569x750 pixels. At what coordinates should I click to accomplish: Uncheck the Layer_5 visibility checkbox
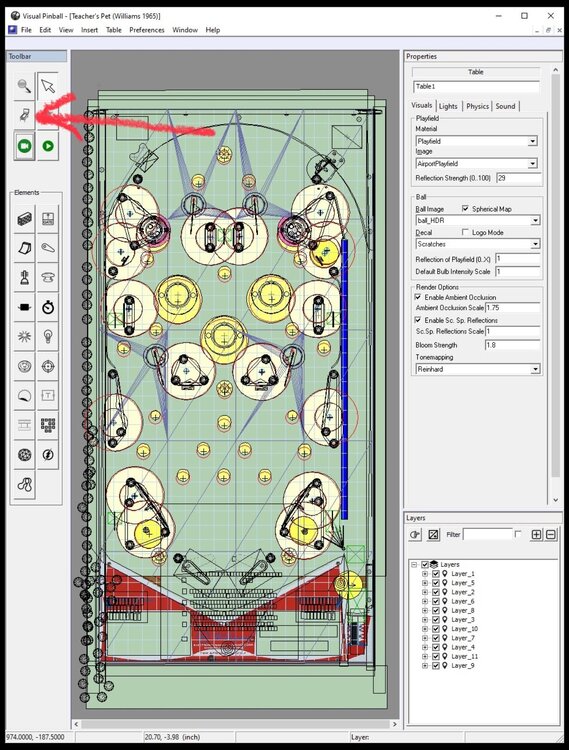point(436,583)
